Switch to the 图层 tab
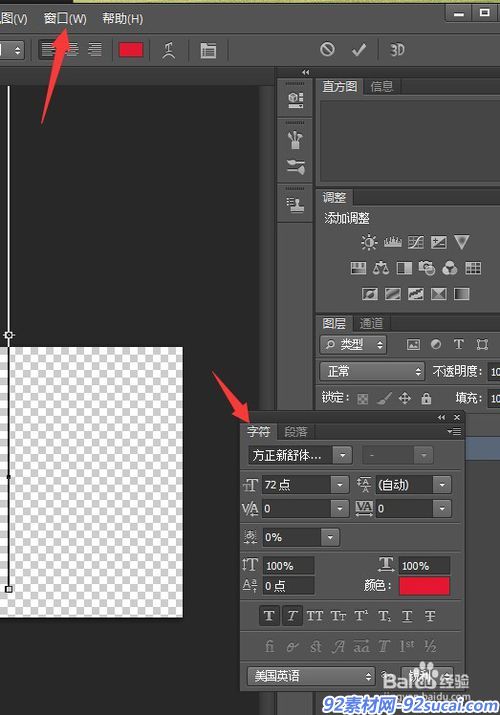The height and width of the screenshot is (715, 500). (x=334, y=323)
